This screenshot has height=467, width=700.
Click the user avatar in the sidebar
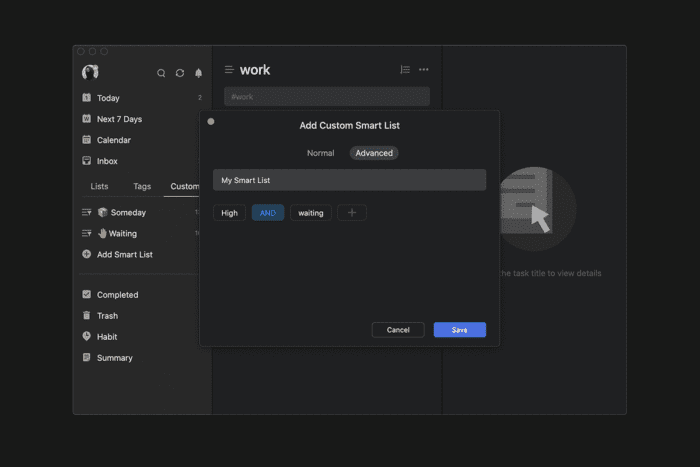[90, 72]
